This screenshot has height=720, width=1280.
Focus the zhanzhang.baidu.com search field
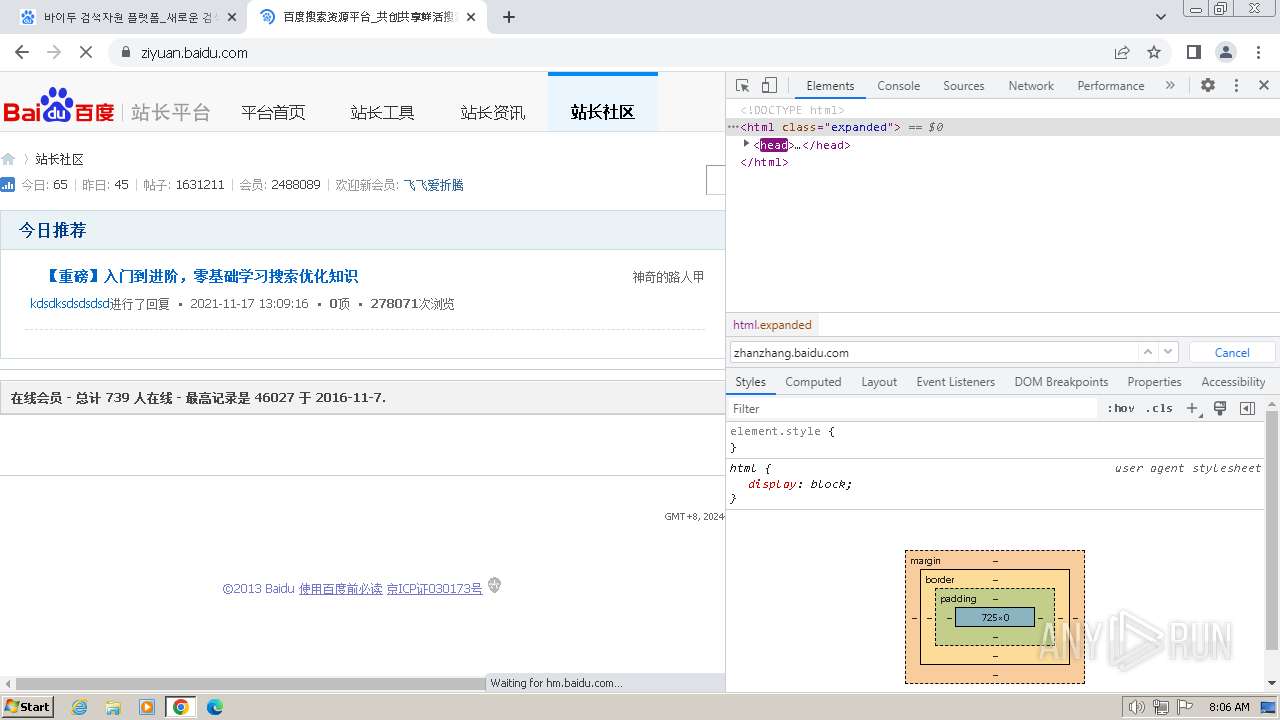tap(933, 352)
